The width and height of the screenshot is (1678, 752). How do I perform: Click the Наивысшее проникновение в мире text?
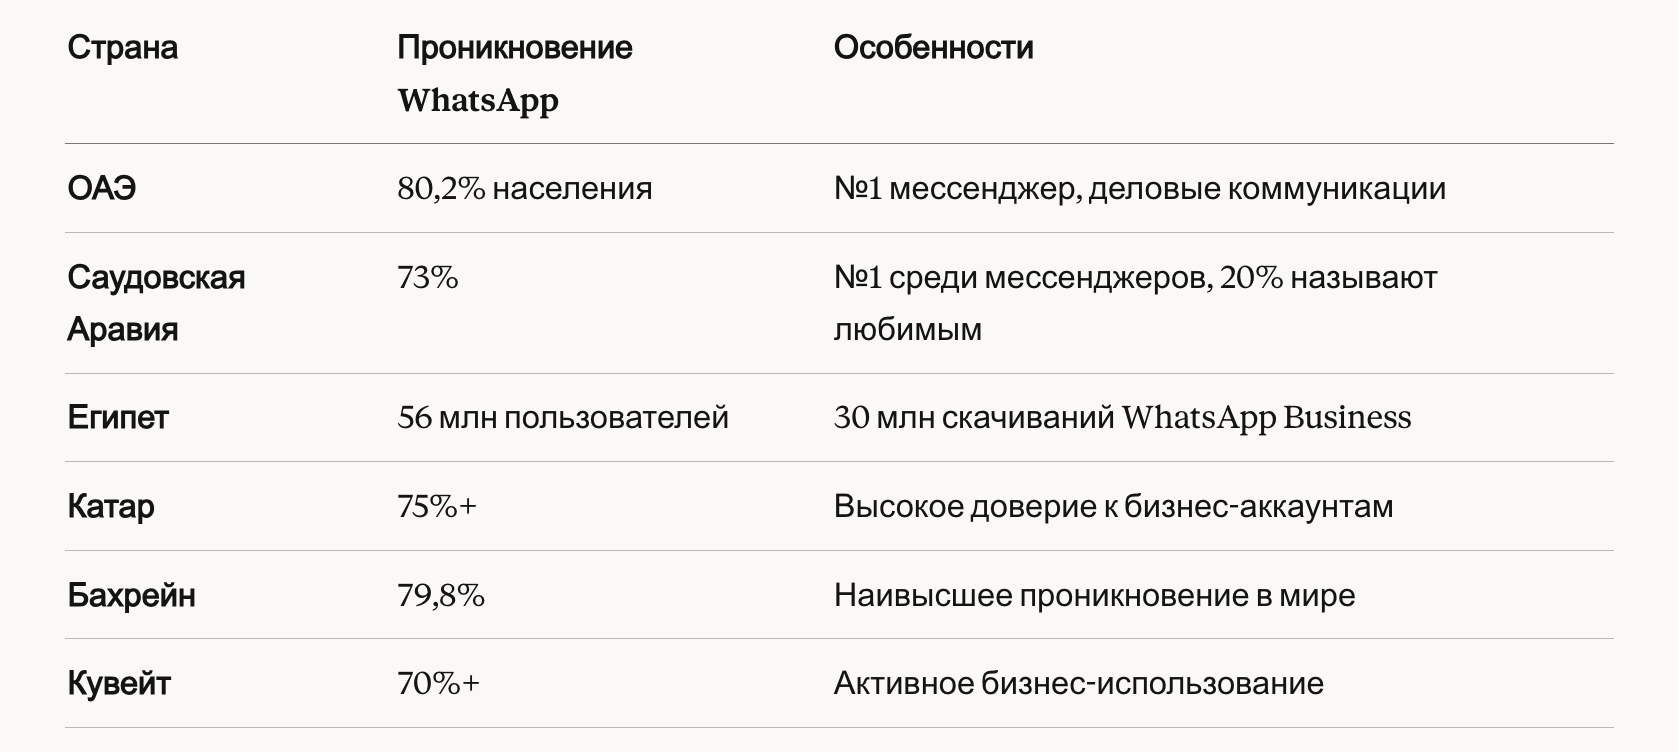[x=1094, y=595]
